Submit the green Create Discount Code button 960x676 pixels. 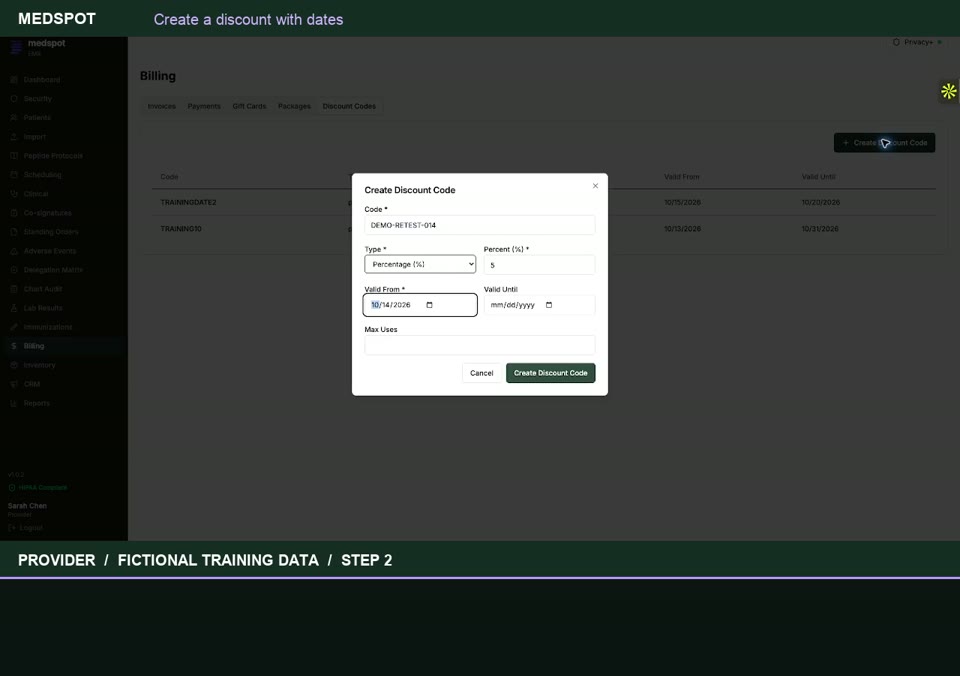tap(550, 373)
